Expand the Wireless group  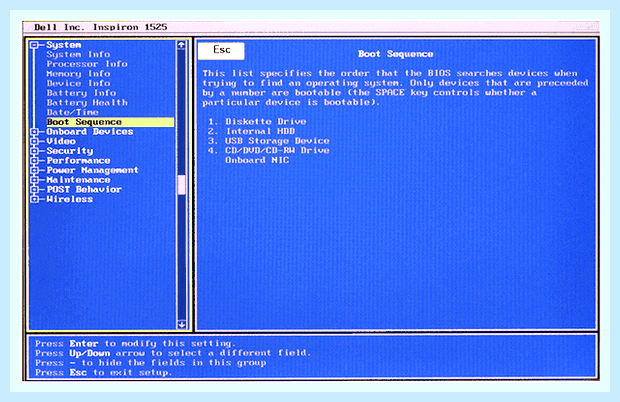tap(34, 199)
